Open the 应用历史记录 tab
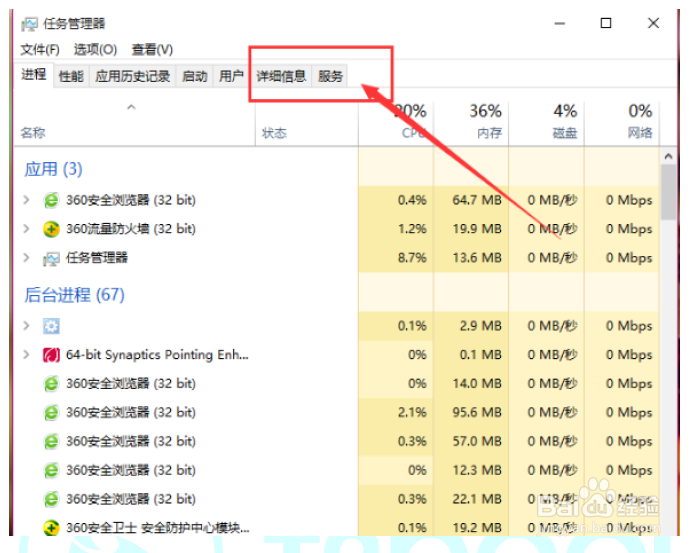The height and width of the screenshot is (553, 700). tap(133, 76)
